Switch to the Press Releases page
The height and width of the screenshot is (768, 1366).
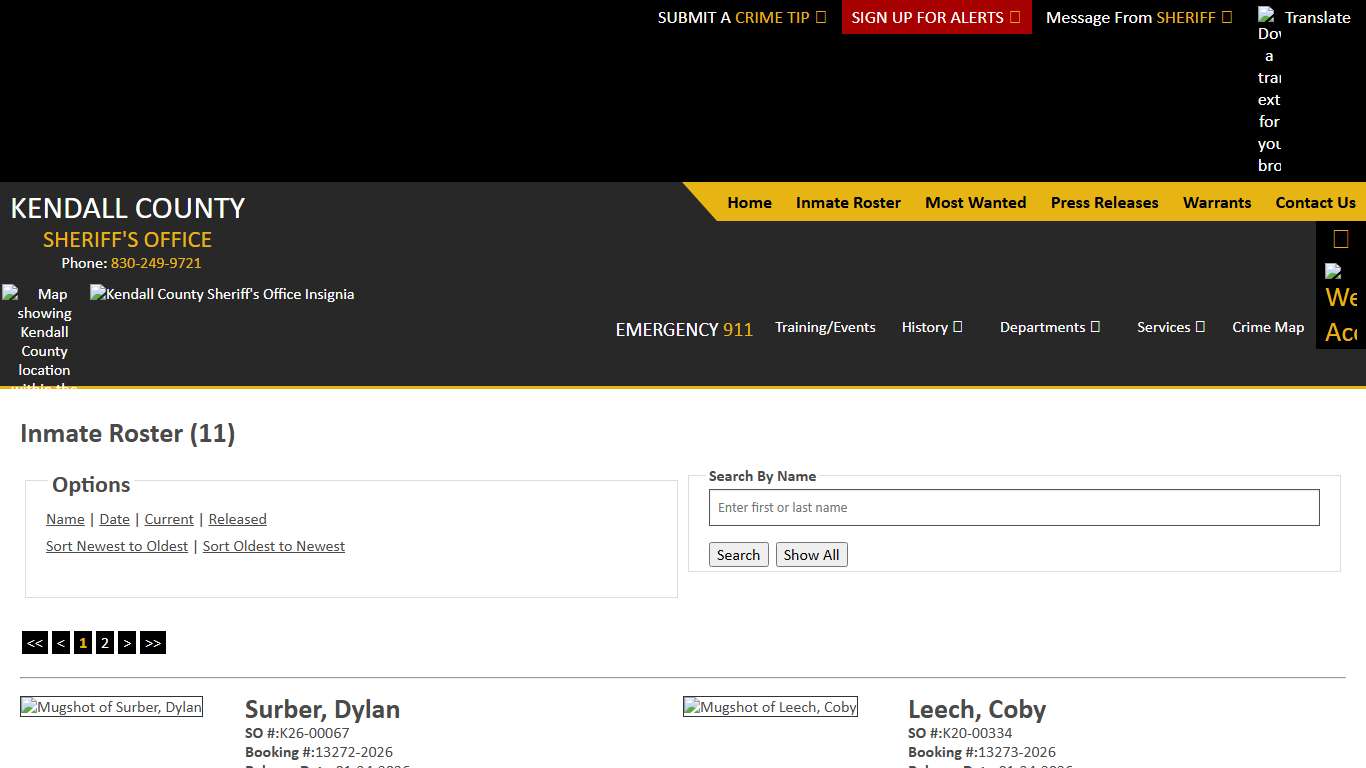pos(1104,202)
